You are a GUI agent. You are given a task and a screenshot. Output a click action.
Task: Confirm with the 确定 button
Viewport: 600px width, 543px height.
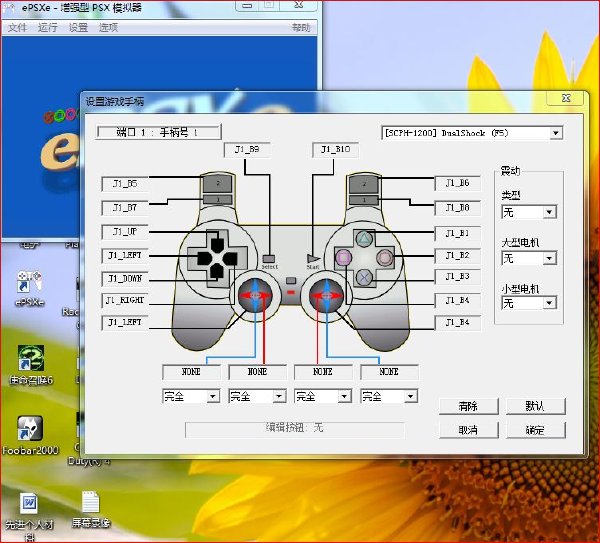pyautogui.click(x=535, y=430)
